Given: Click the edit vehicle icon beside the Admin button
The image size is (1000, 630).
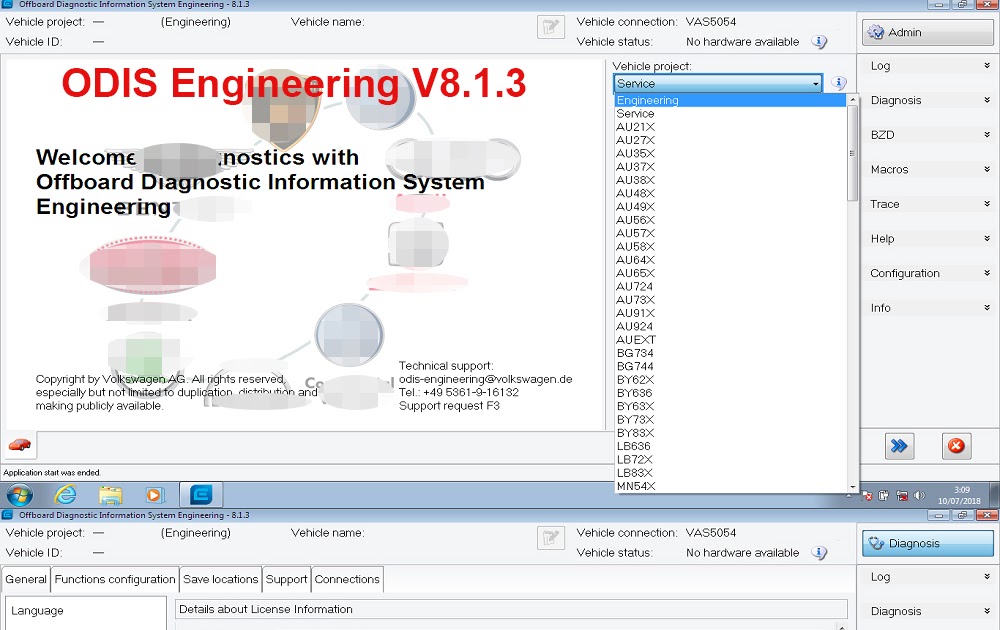Looking at the screenshot, I should click(x=550, y=27).
